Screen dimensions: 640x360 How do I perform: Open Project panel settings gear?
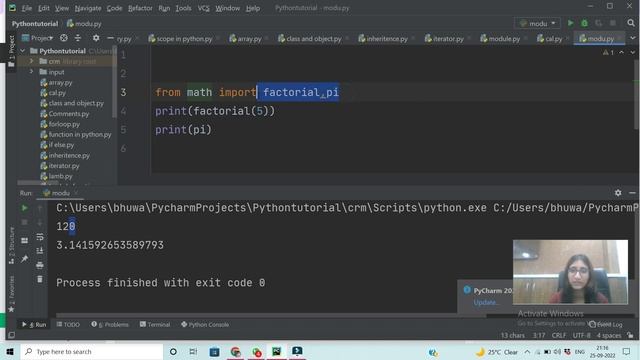pos(96,38)
